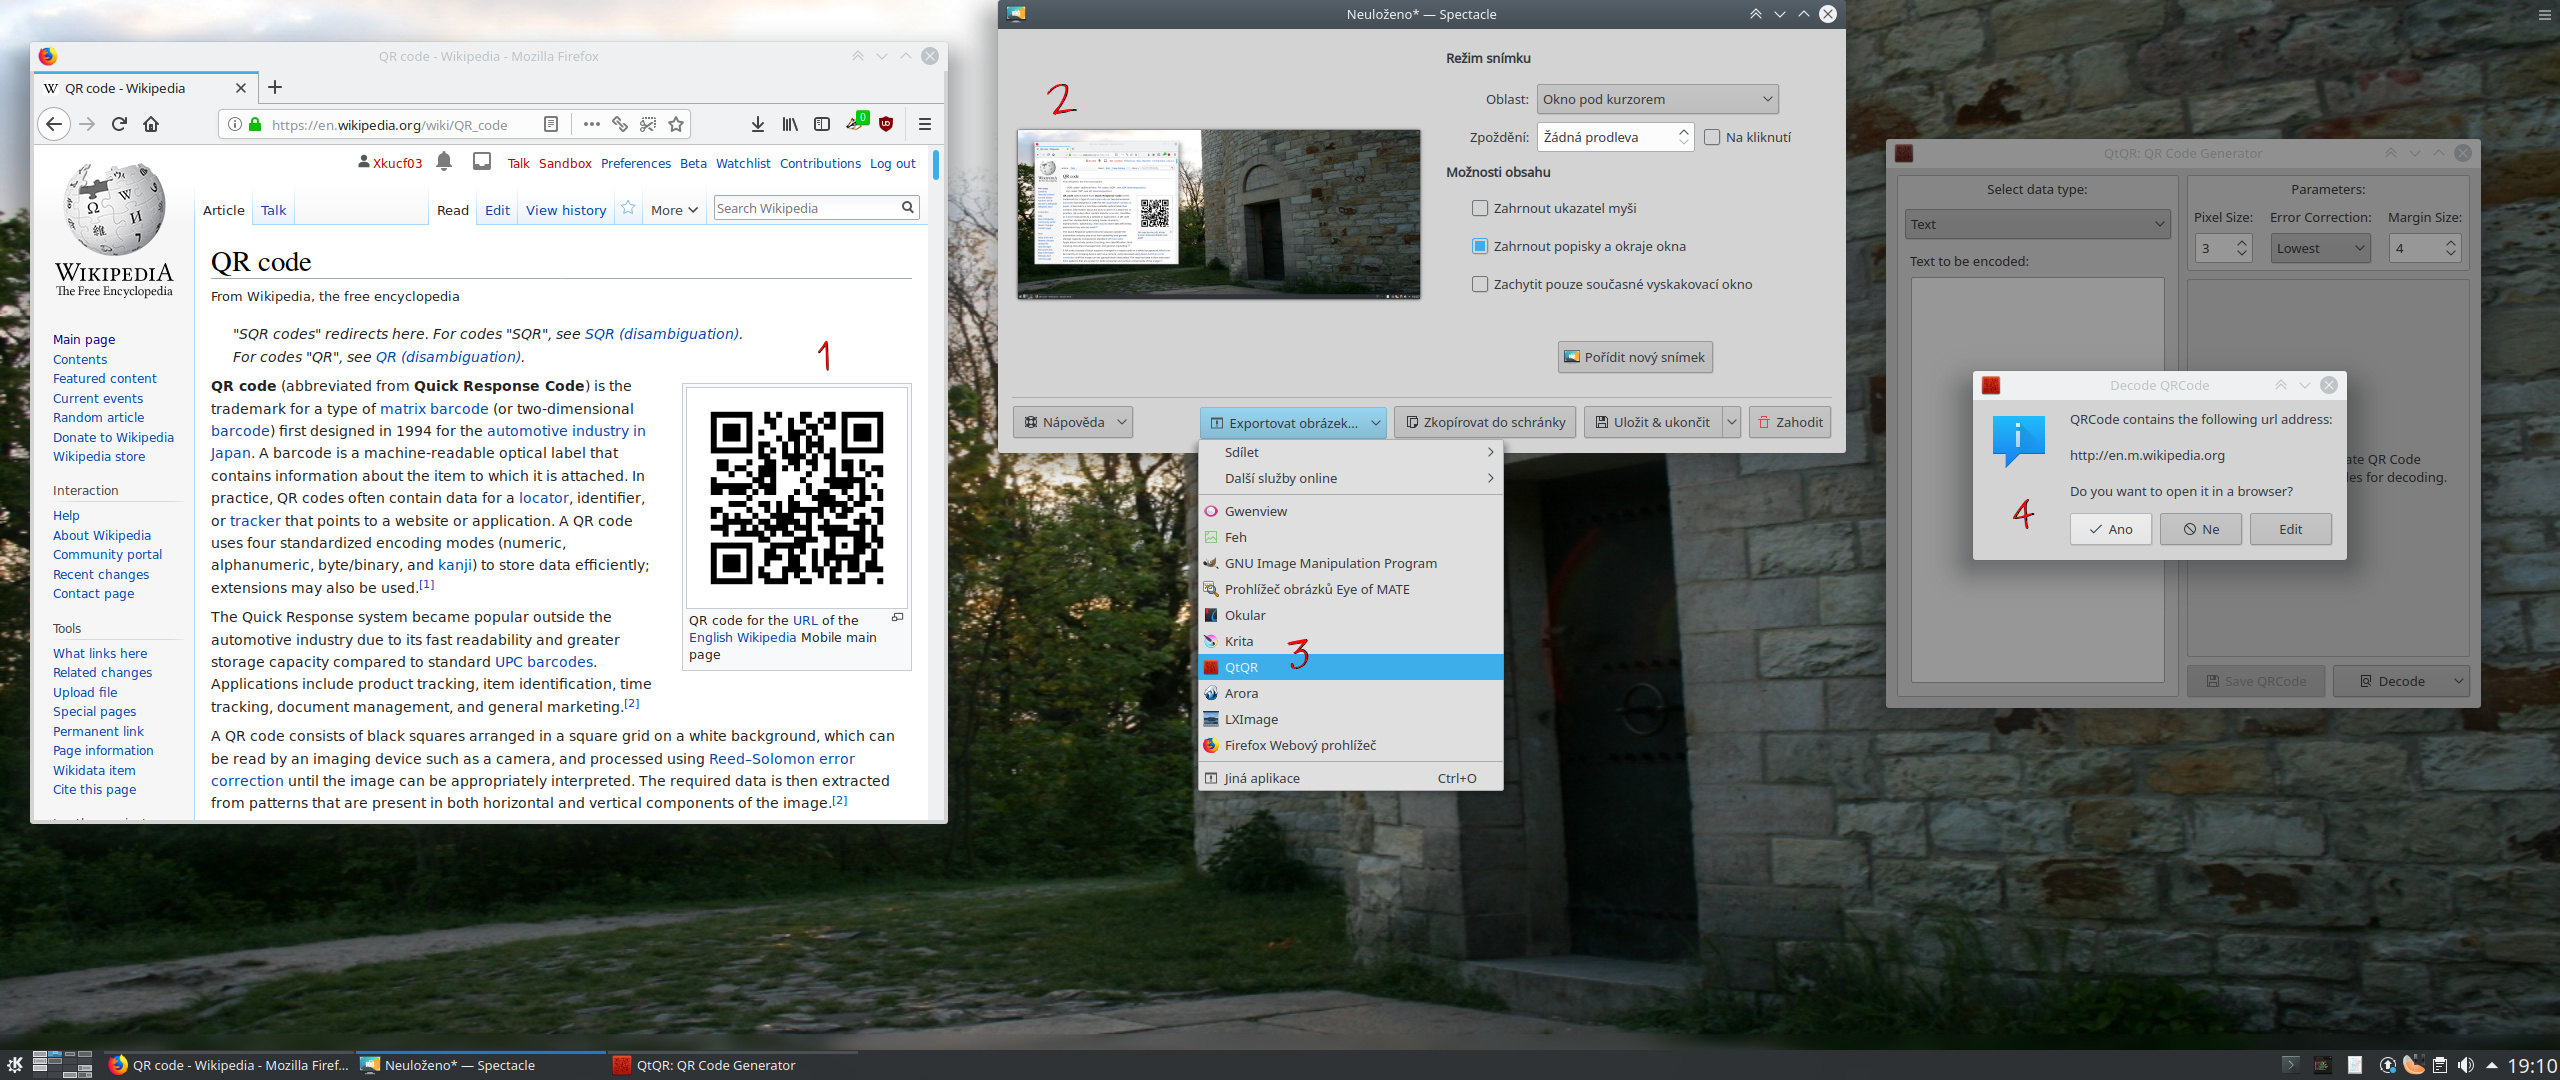Open Wikipedia notices tray icon
2560x1080 pixels.
pyautogui.click(x=482, y=161)
